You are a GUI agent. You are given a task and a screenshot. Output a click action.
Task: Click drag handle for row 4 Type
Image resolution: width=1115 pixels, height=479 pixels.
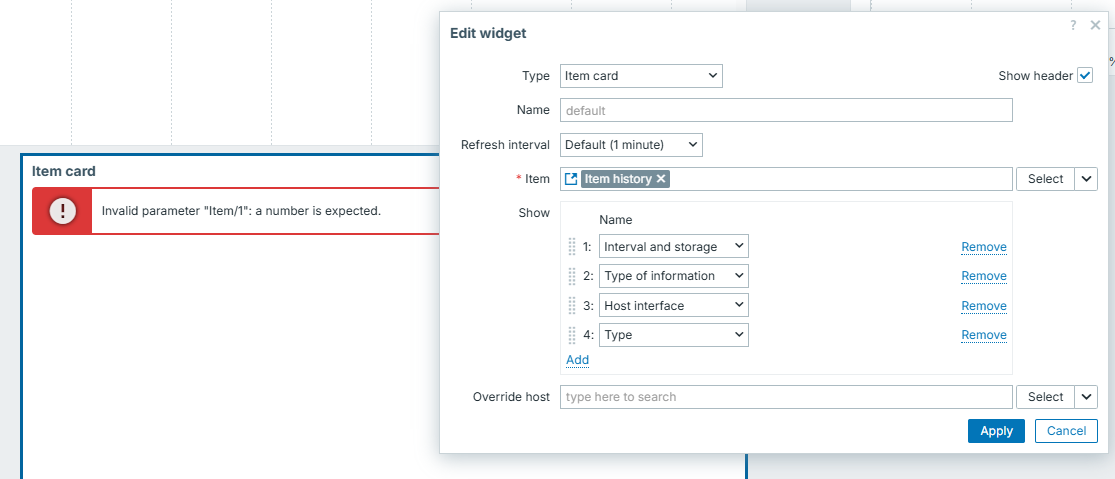coord(572,335)
